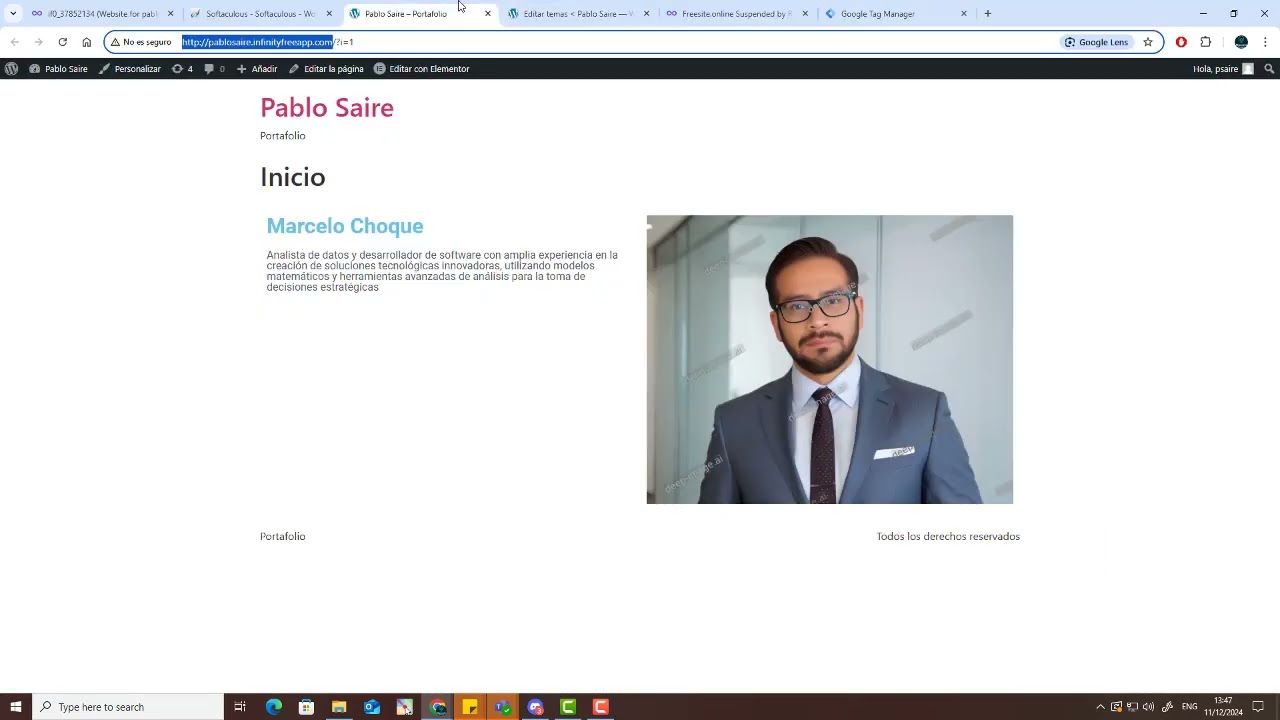Click the ENG language indicator
This screenshot has width=1280, height=720.
point(1190,707)
